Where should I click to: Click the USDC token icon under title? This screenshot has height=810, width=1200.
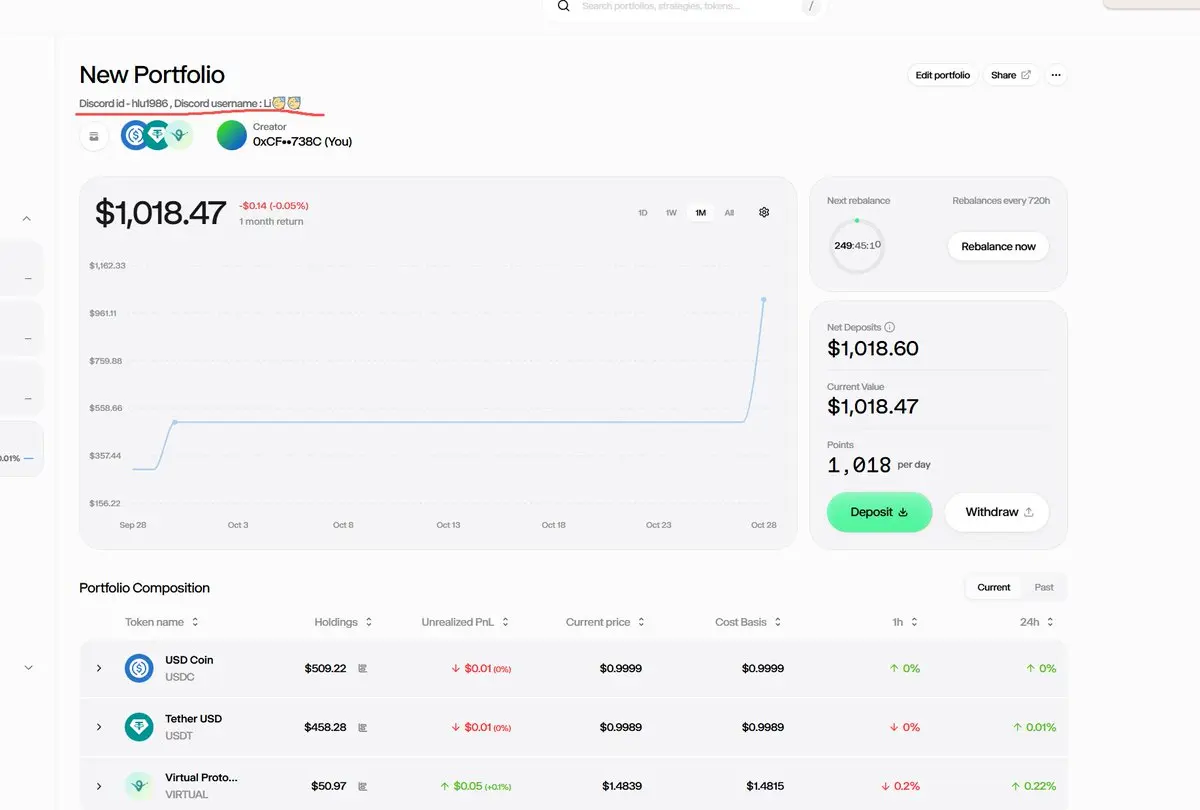(x=135, y=135)
